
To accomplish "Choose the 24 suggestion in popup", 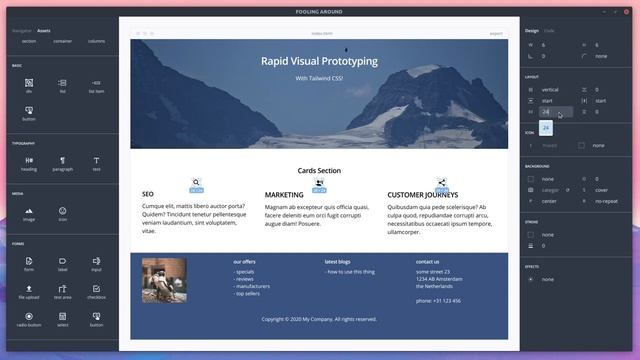I will (546, 128).
